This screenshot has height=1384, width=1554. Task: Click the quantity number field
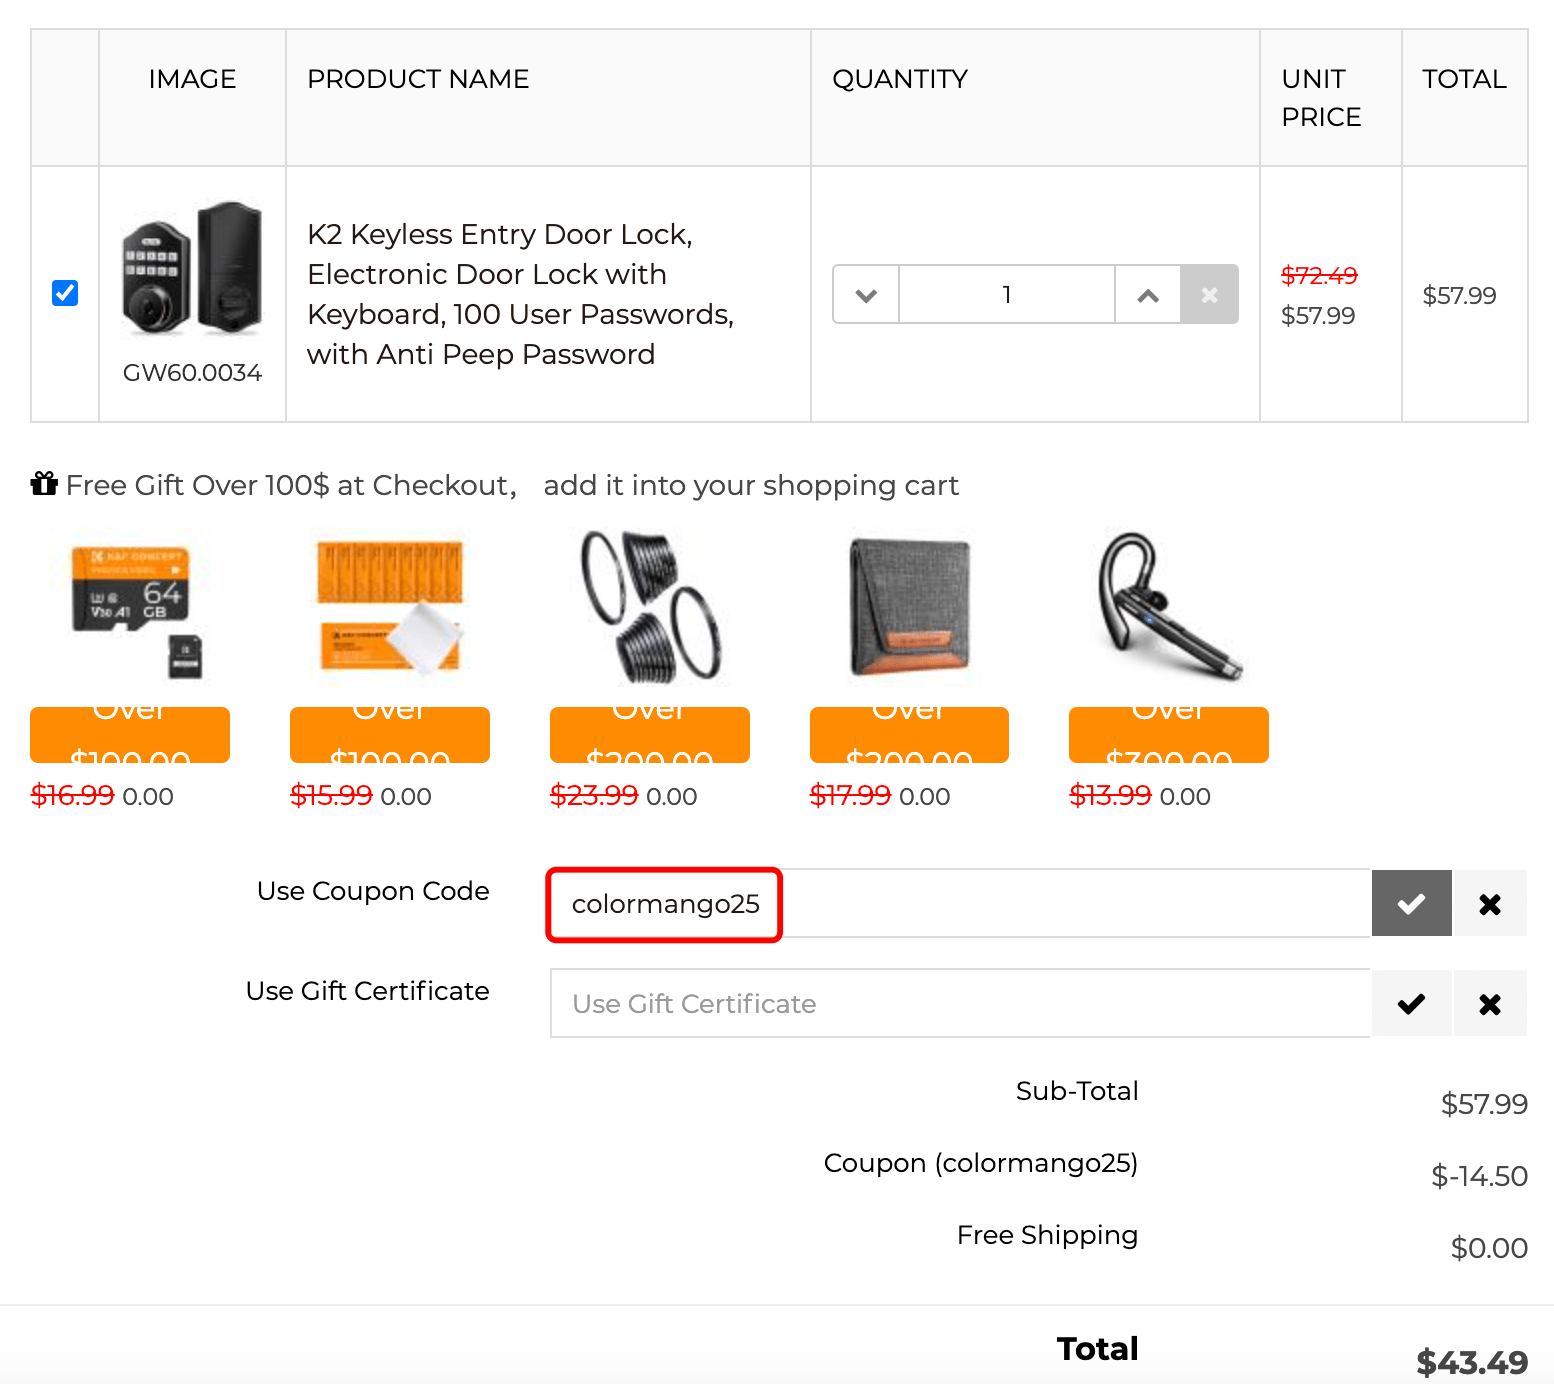1006,295
